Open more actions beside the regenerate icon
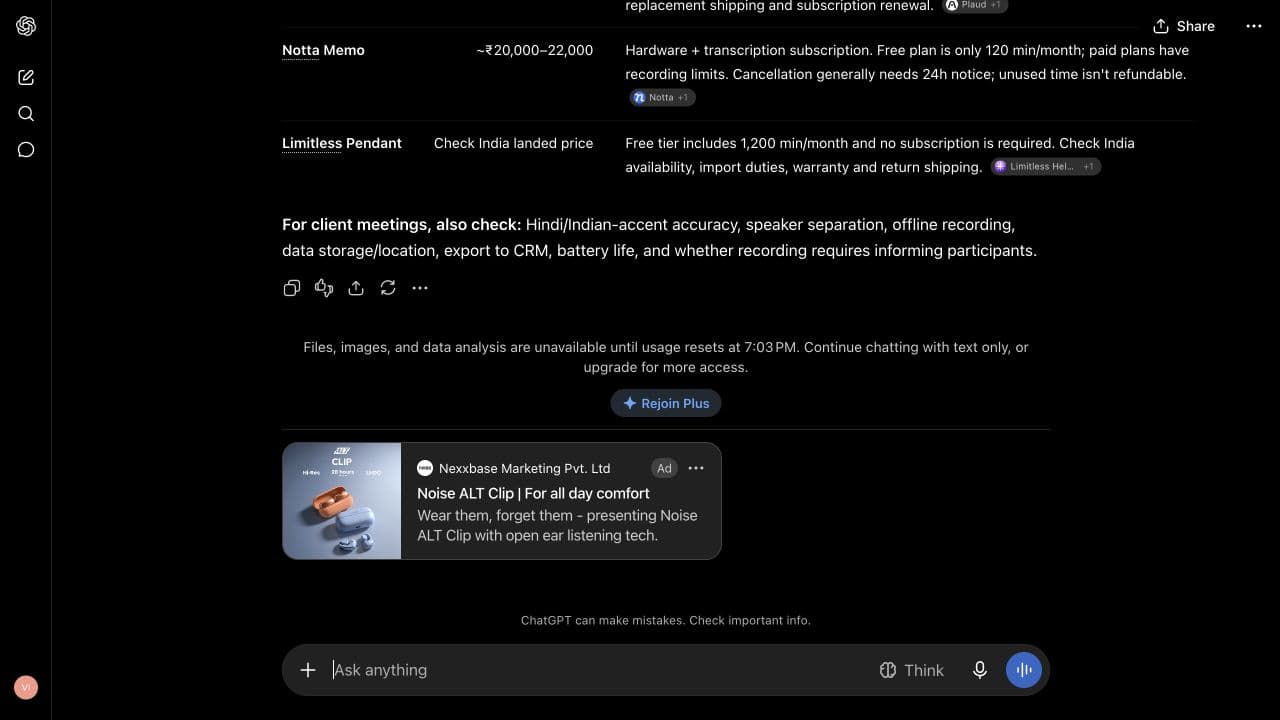The width and height of the screenshot is (1280, 720). 420,288
